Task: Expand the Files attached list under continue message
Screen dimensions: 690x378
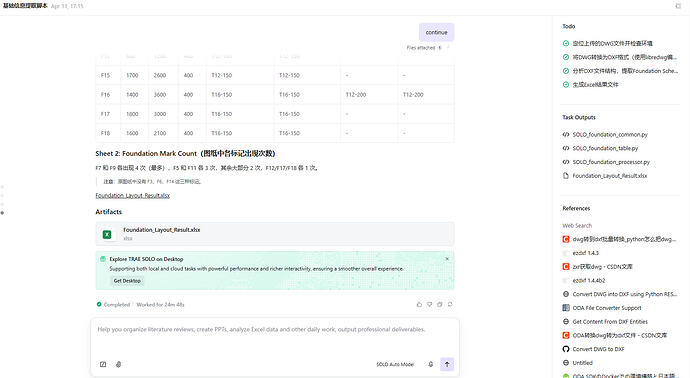Action: tap(427, 48)
